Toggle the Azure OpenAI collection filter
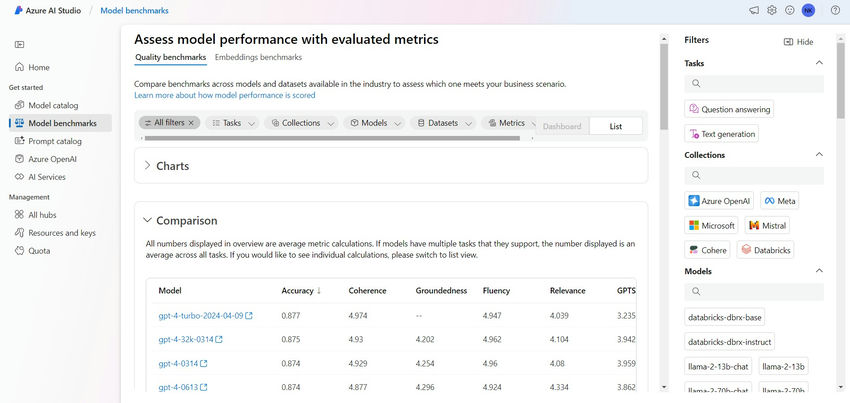This screenshot has width=850, height=403. [719, 201]
